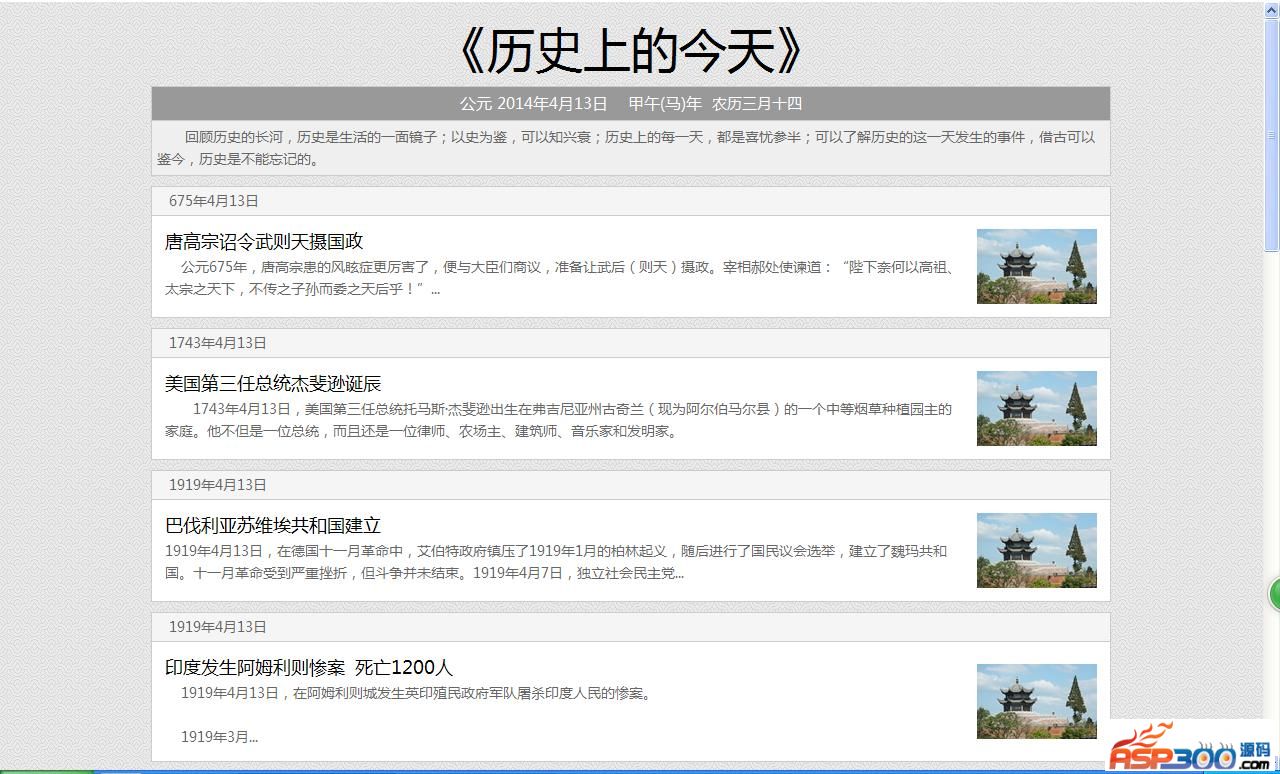The image size is (1280, 774).
Task: Click the green floating button at right edge
Action: (1274, 594)
